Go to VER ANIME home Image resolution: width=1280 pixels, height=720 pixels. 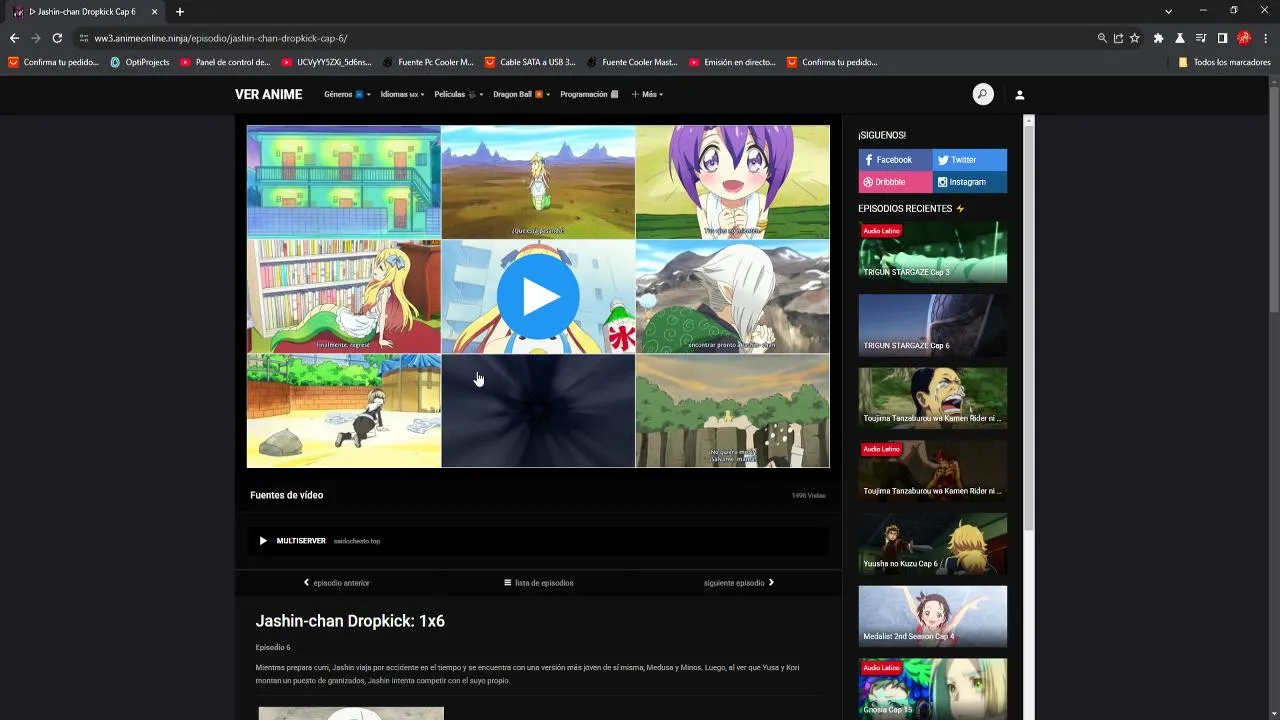(268, 95)
